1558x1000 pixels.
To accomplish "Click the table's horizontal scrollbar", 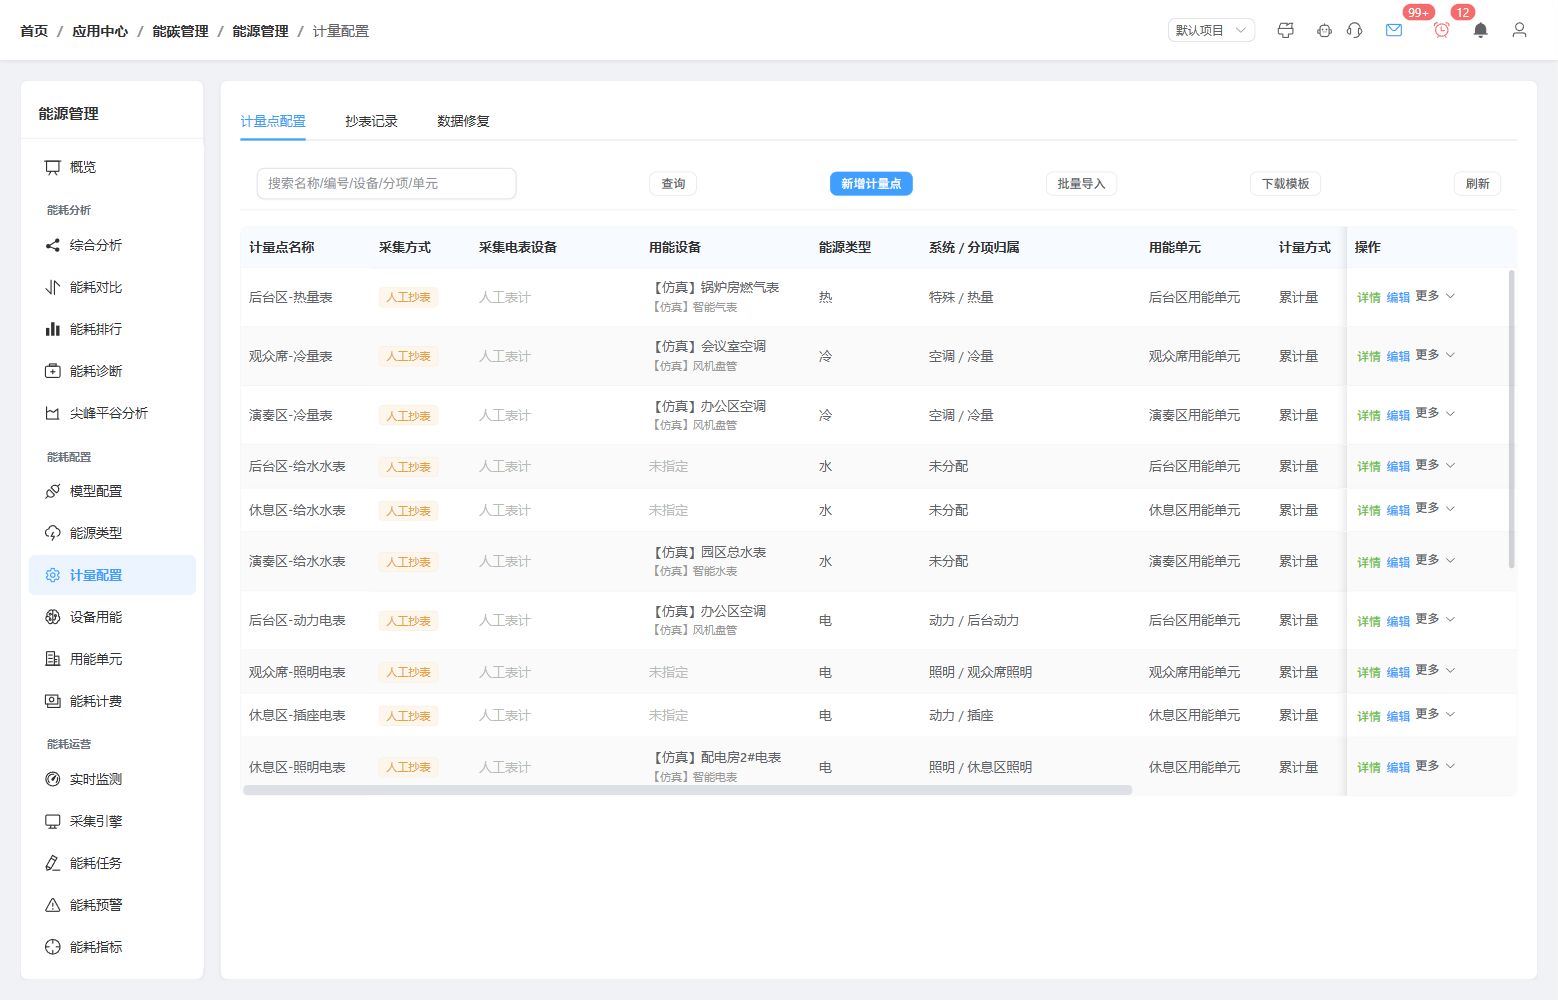I will click(687, 790).
